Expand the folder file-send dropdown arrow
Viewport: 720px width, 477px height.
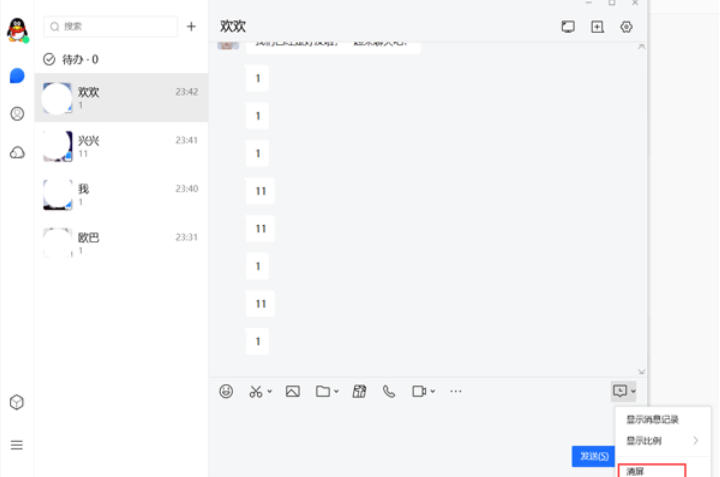point(336,392)
